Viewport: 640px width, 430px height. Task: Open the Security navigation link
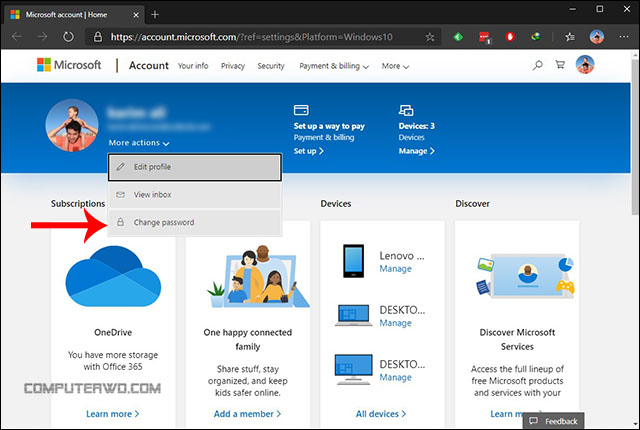coord(271,66)
